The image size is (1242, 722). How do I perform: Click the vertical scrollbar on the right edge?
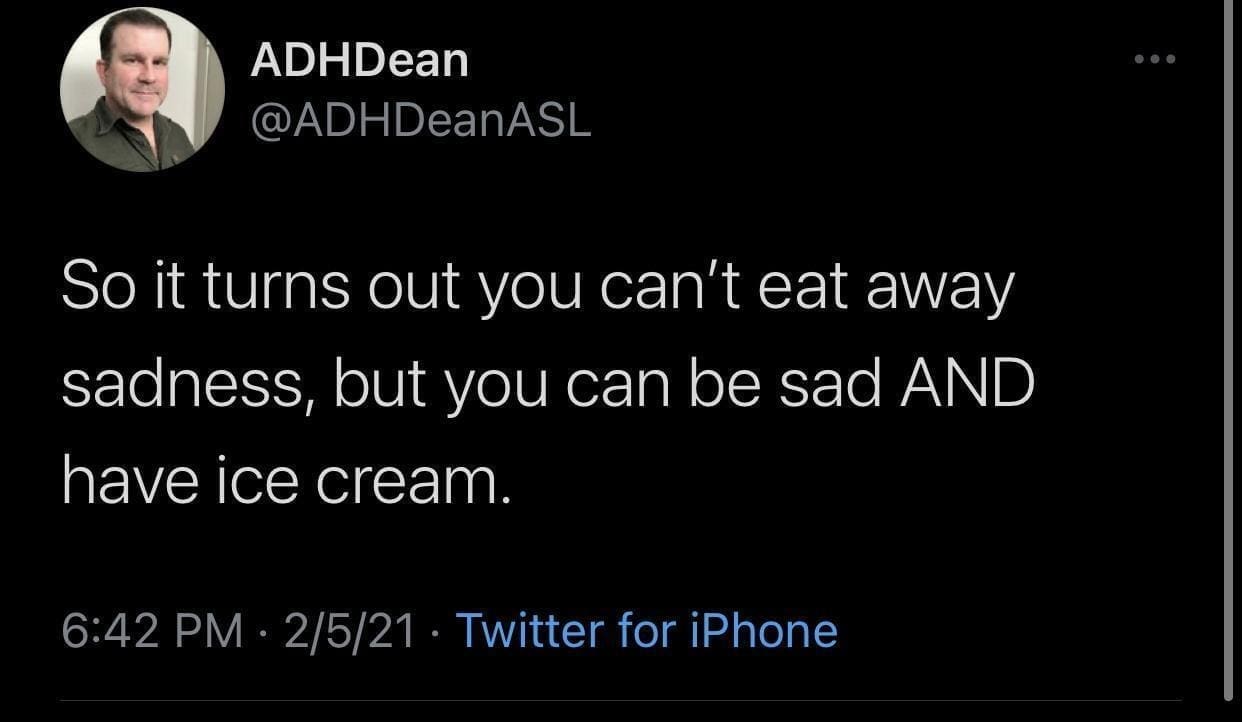[x=1228, y=350]
